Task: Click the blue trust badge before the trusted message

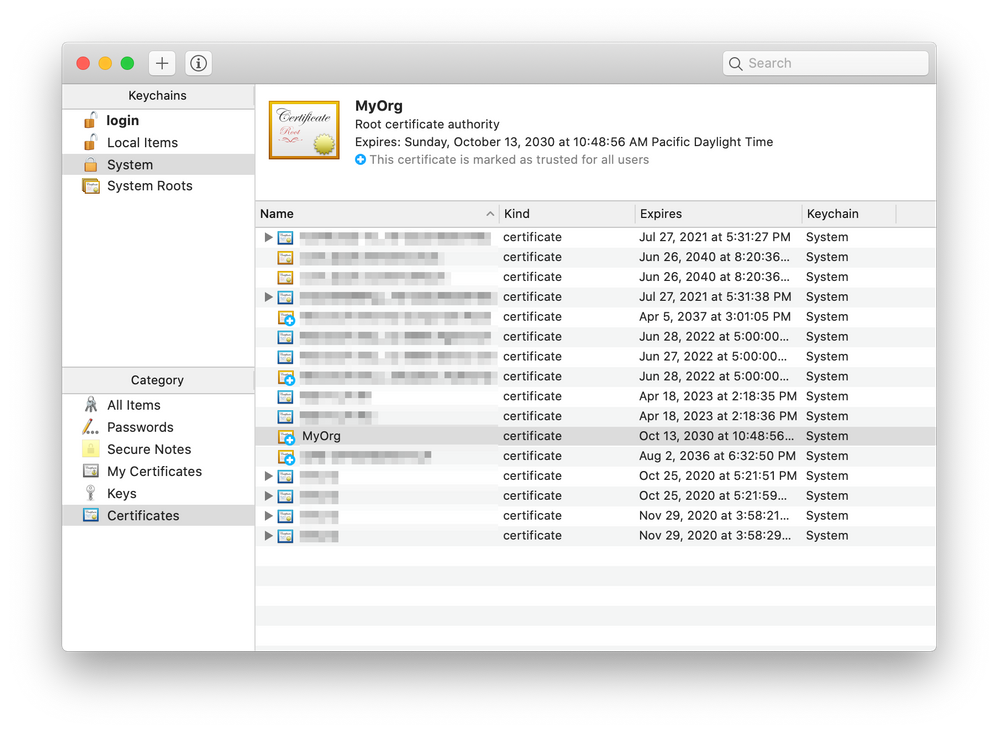Action: 360,159
